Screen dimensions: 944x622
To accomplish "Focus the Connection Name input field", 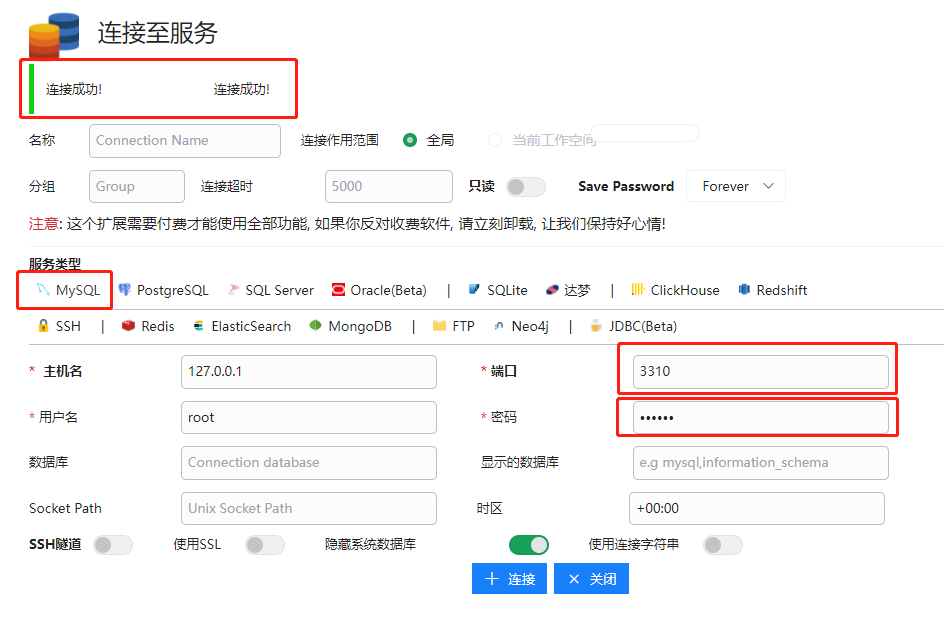I will 185,141.
